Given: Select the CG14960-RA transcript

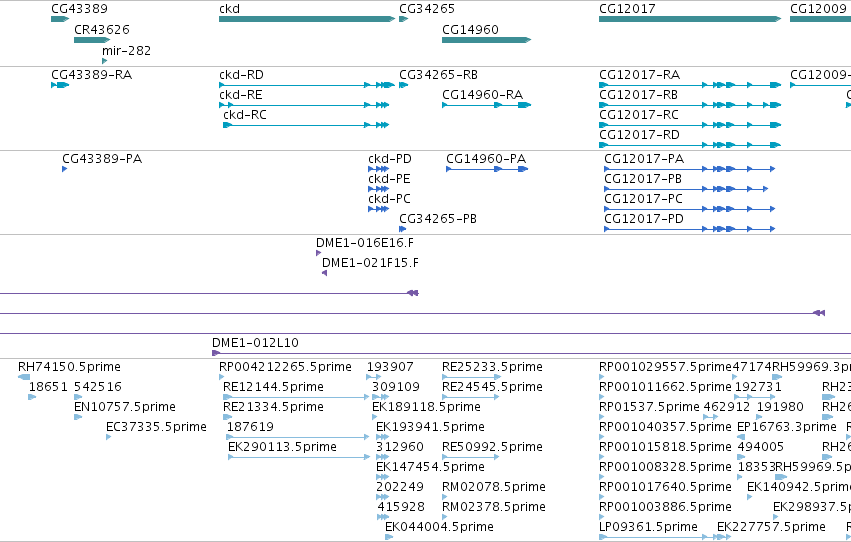Looking at the screenshot, I should 486,105.
